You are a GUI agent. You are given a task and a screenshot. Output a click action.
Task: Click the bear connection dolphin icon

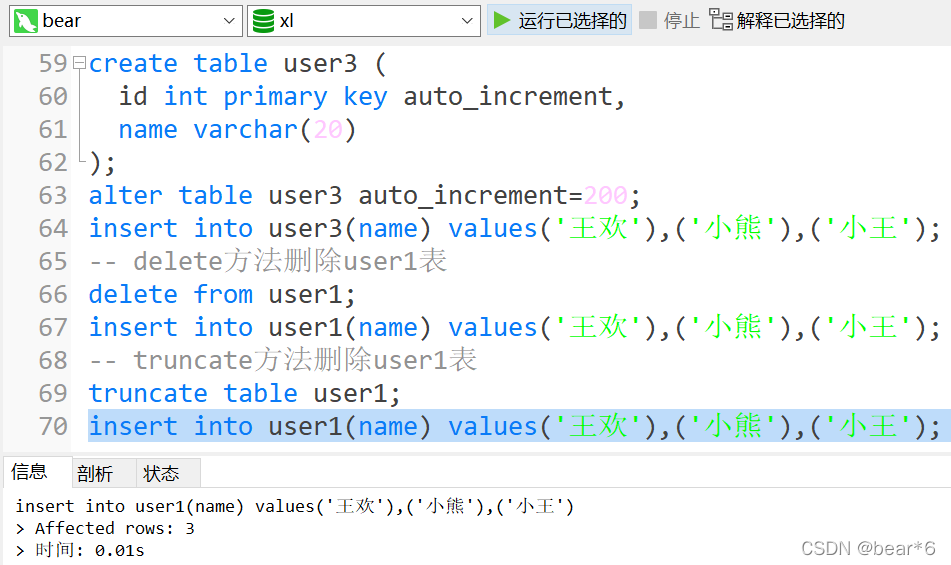(25, 21)
